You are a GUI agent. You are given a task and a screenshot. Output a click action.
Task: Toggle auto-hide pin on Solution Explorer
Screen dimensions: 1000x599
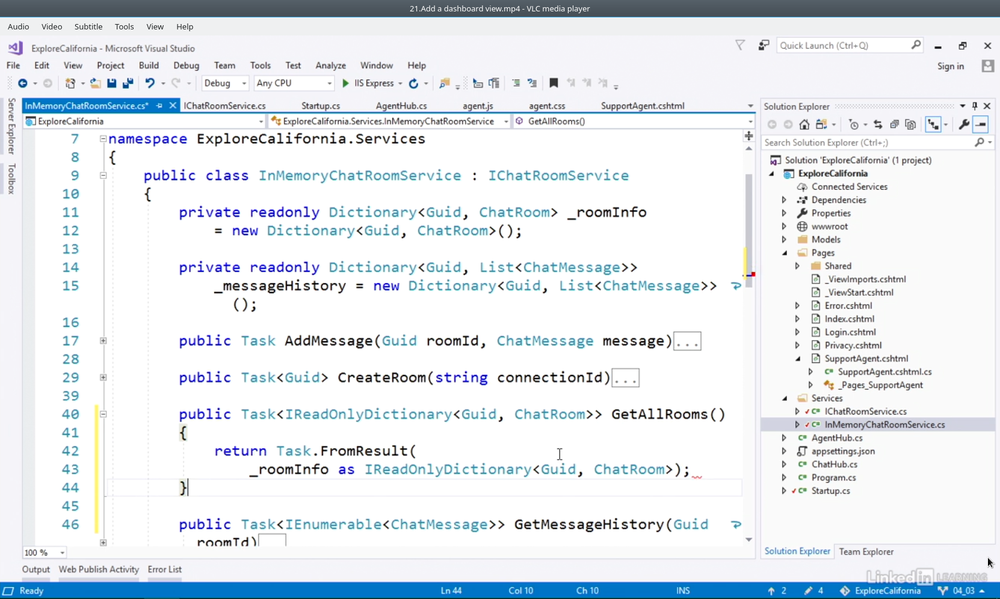pyautogui.click(x=974, y=106)
